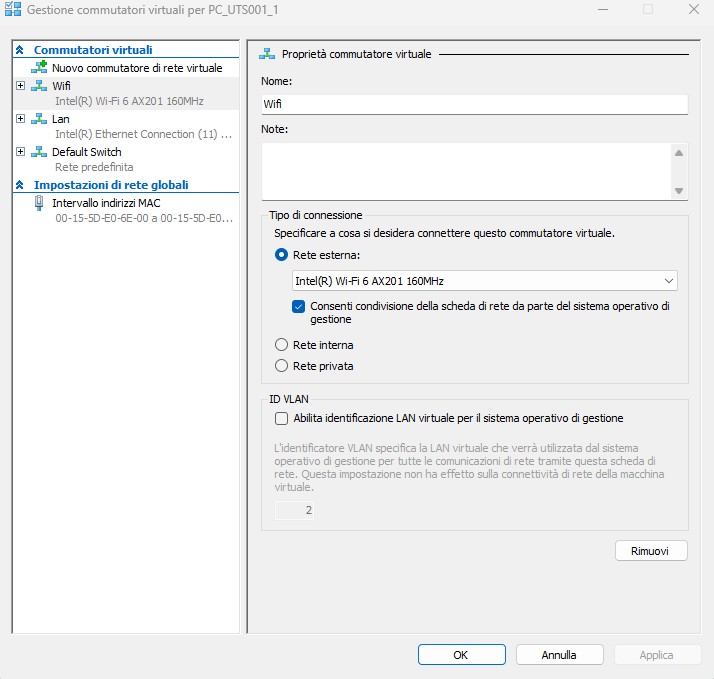Click the Nome text field
Screen dimensions: 714x679
[474, 104]
